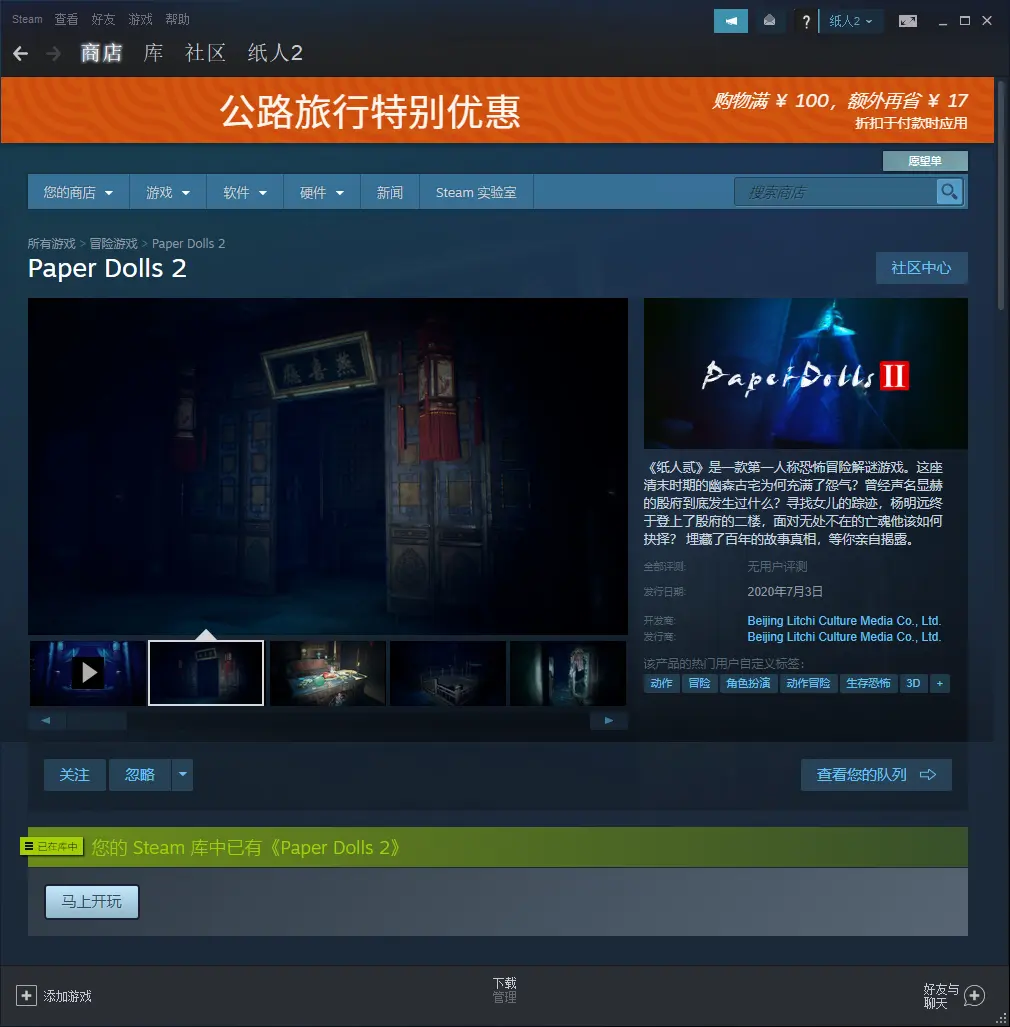Click the store search magnifier icon
The image size is (1010, 1027).
tap(949, 192)
